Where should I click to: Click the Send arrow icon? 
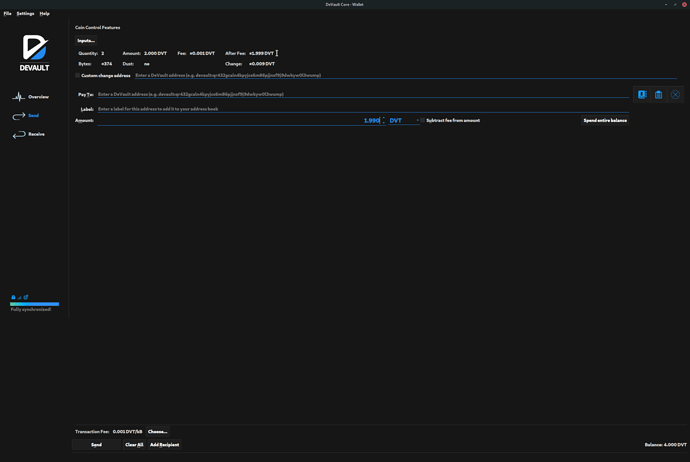(x=18, y=116)
